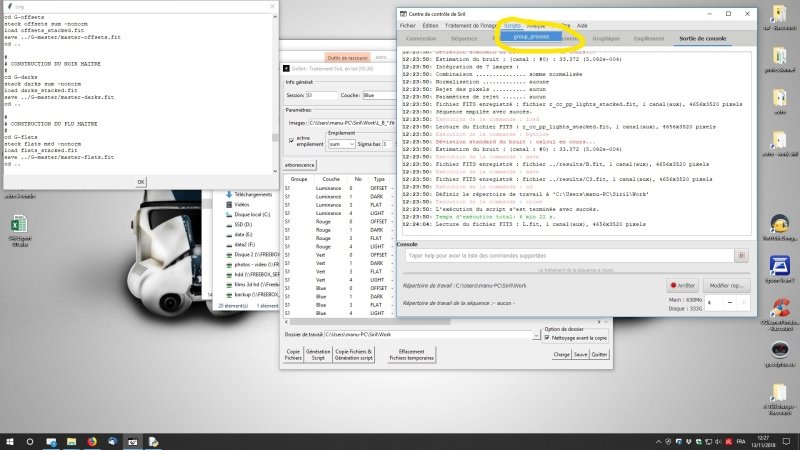Switch to the Empilement tab
The height and width of the screenshot is (450, 800).
click(x=649, y=39)
